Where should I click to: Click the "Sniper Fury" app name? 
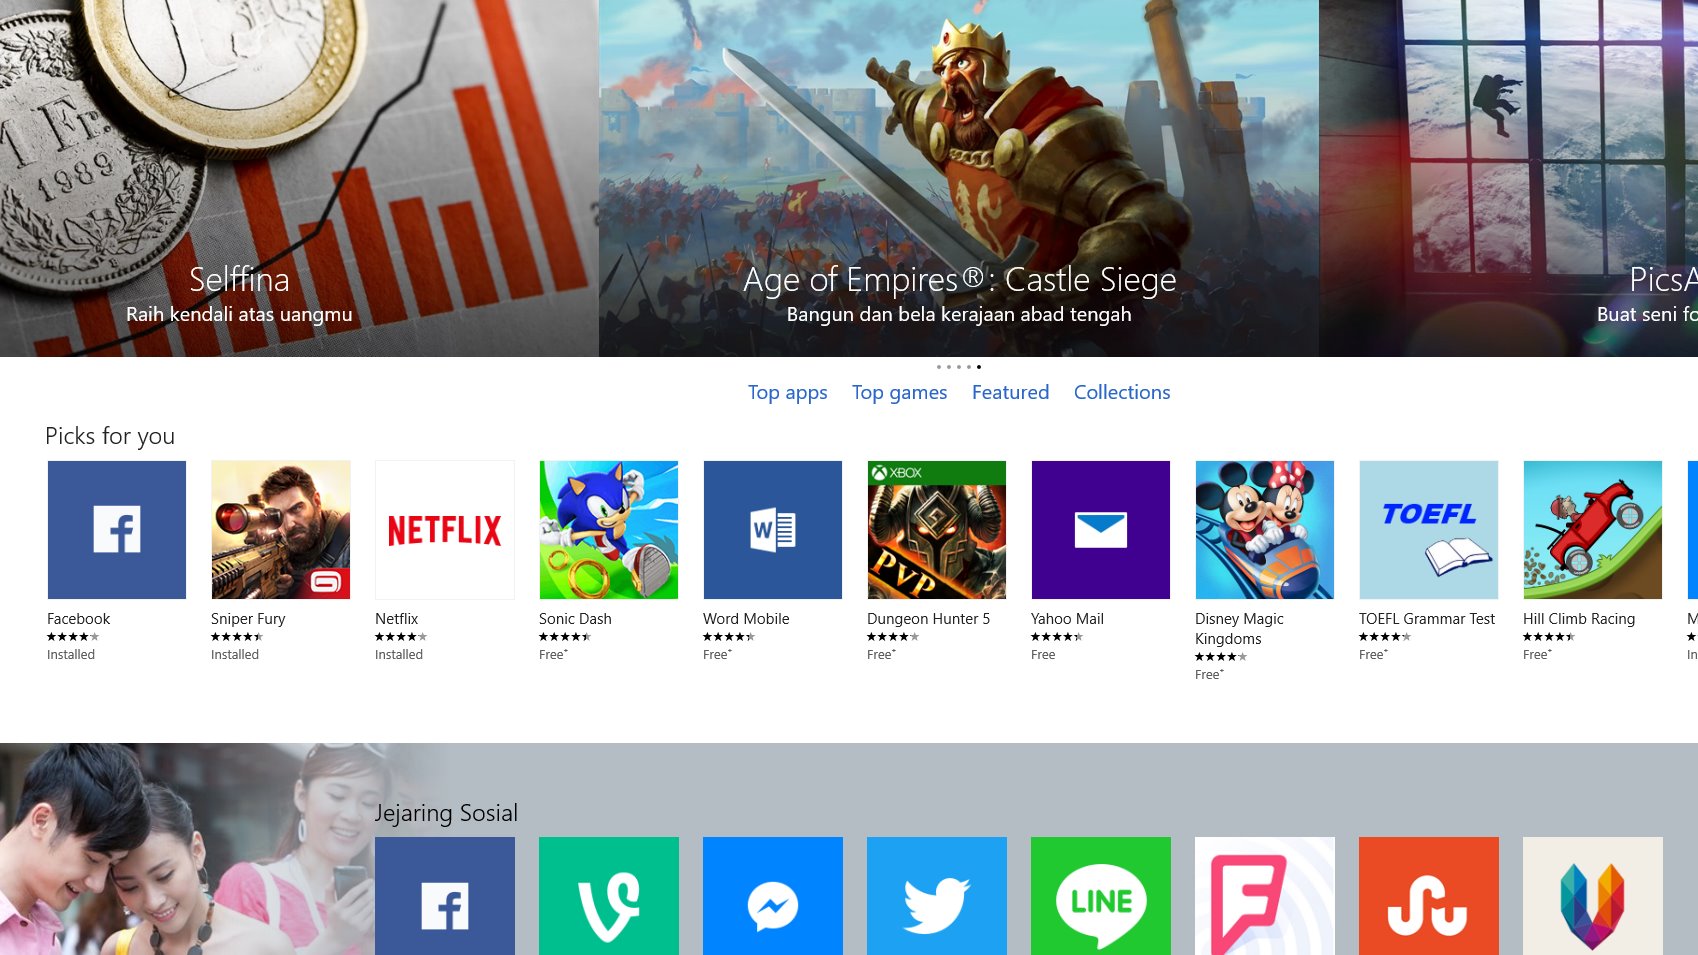248,619
